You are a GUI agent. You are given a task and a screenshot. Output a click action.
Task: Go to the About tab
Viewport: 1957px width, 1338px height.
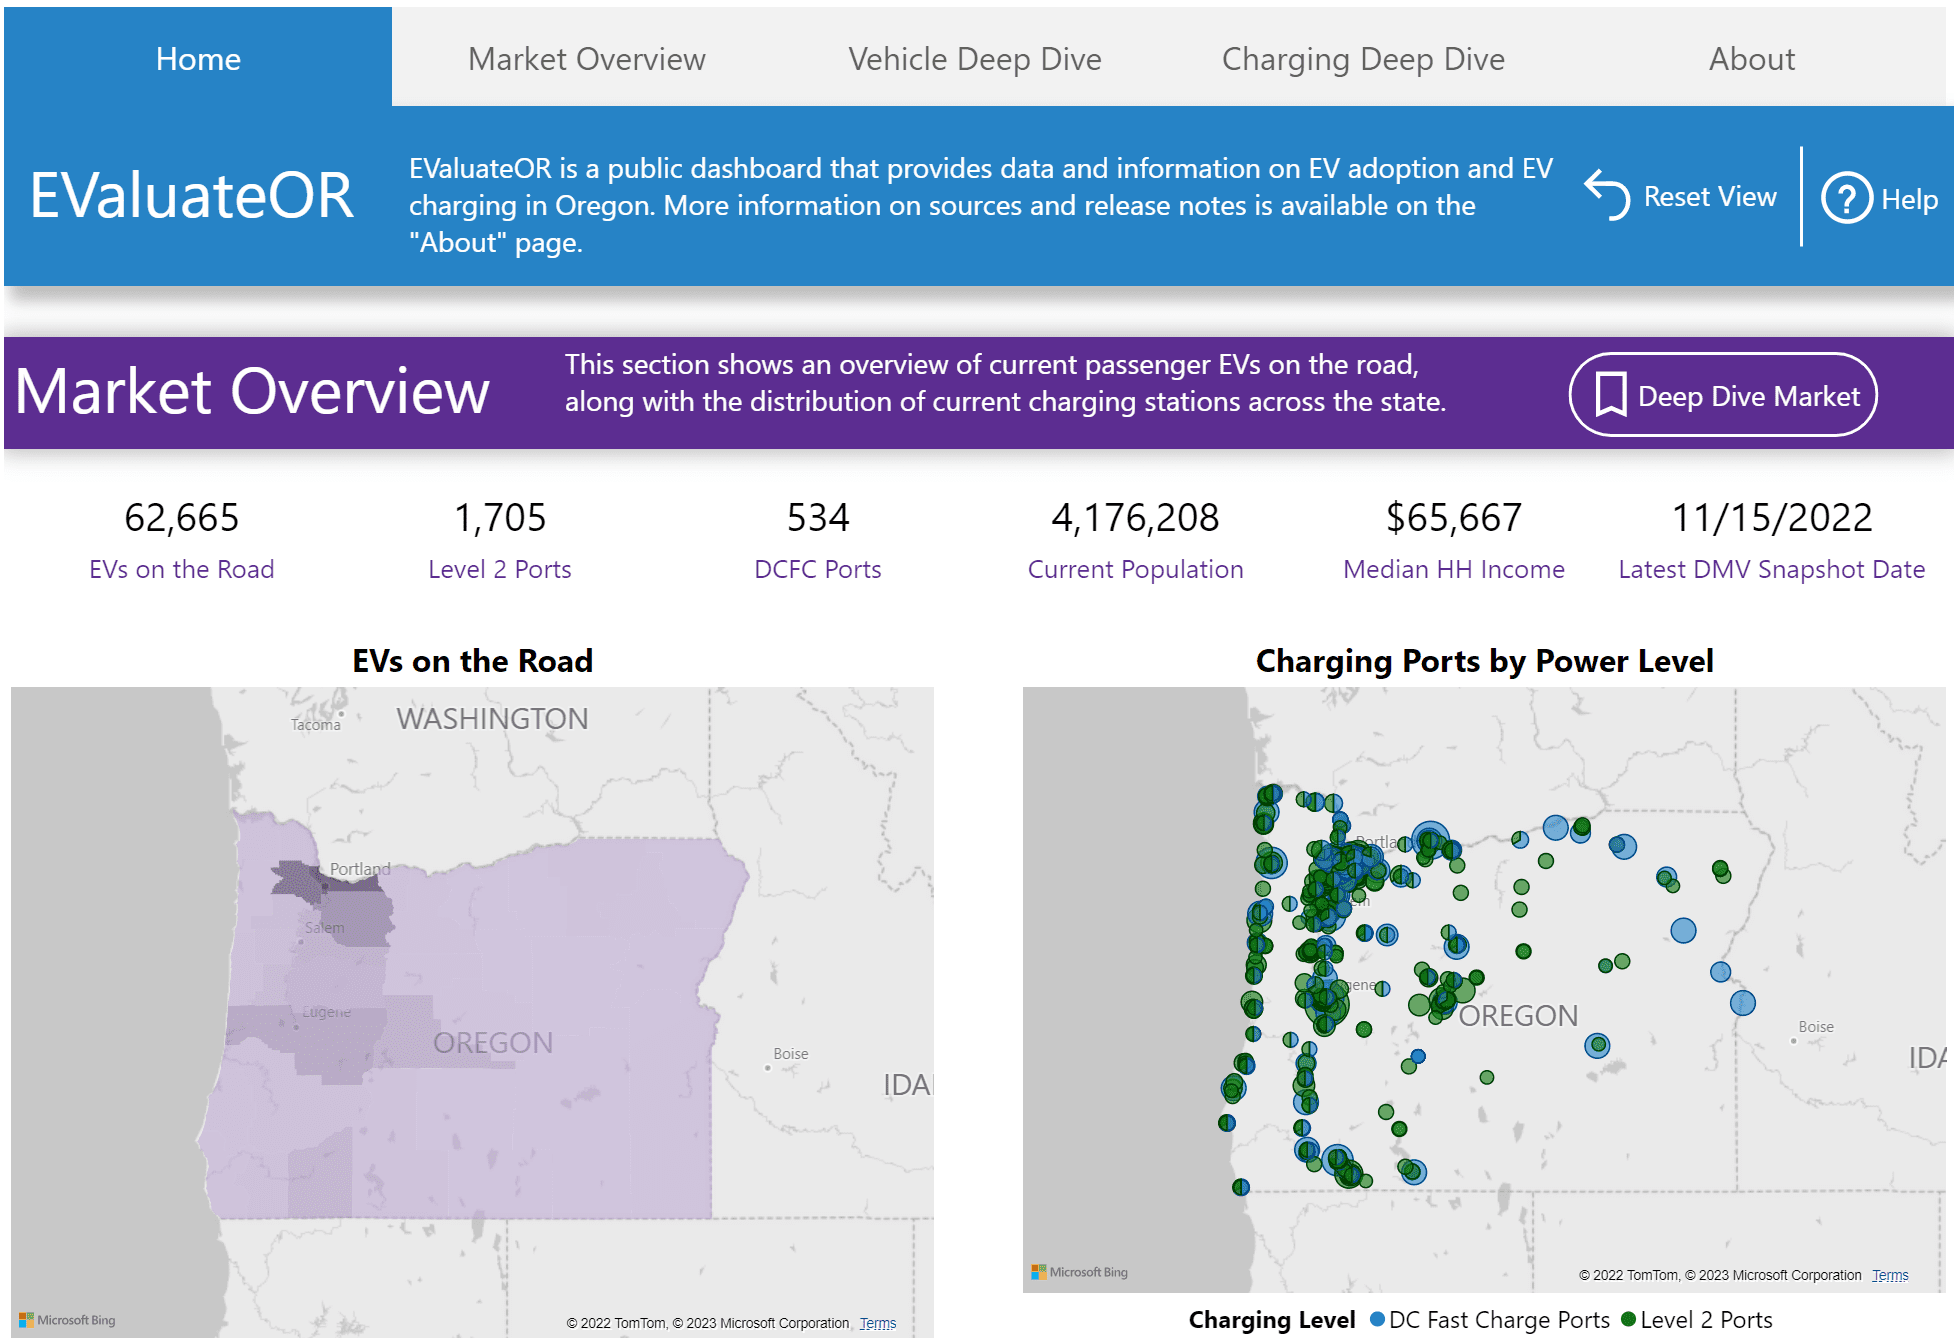[x=1751, y=59]
